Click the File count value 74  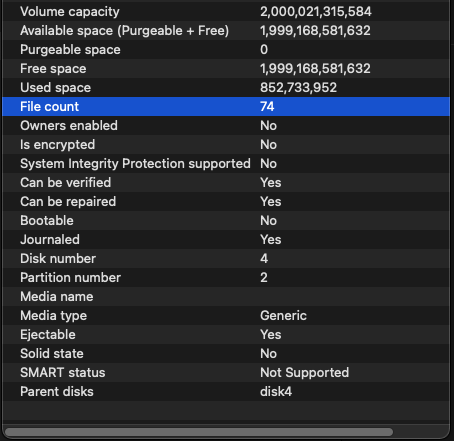(267, 107)
